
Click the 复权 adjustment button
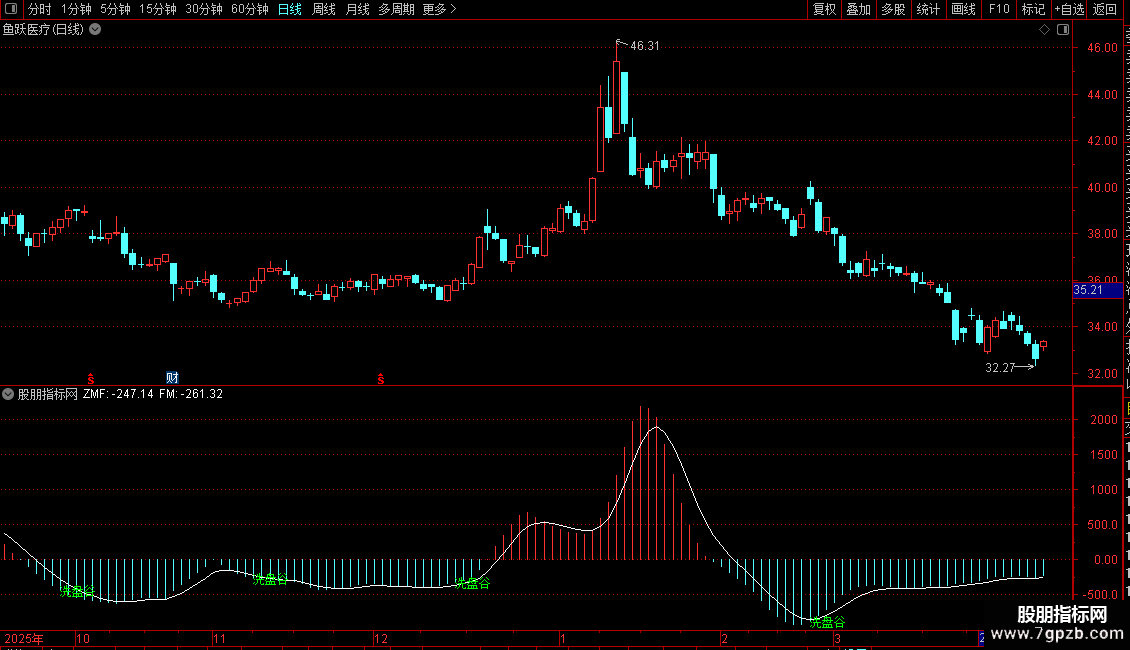click(x=824, y=9)
